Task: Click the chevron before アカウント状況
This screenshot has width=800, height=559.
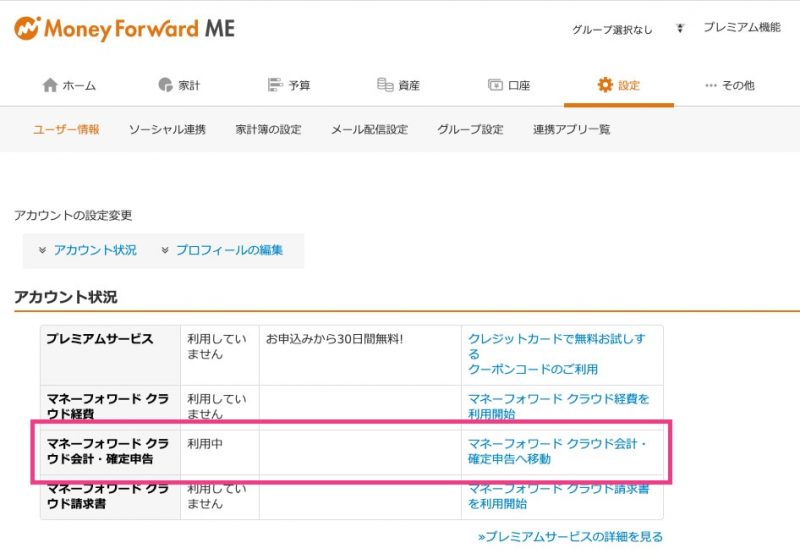Action: (x=42, y=250)
